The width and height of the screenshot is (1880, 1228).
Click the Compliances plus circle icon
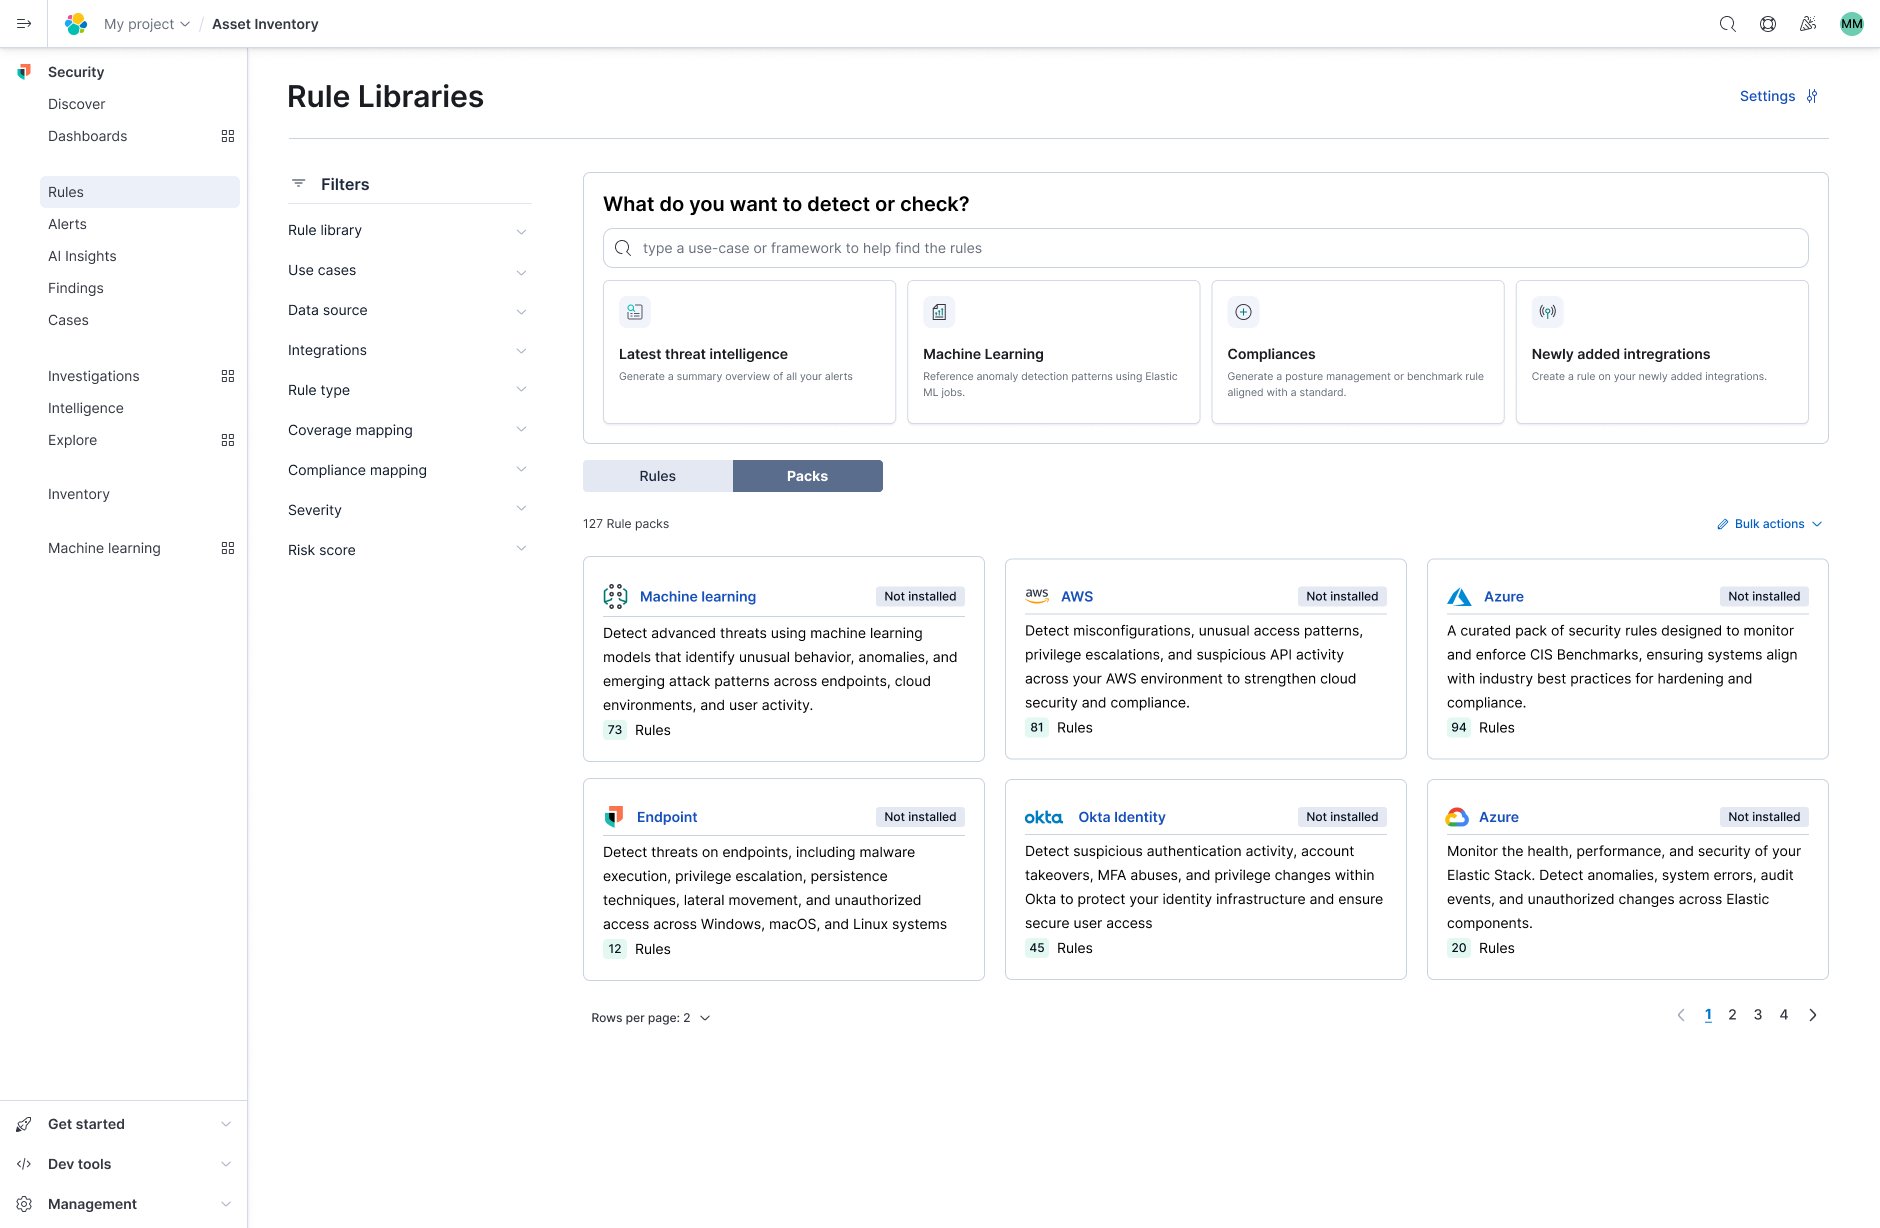point(1243,312)
